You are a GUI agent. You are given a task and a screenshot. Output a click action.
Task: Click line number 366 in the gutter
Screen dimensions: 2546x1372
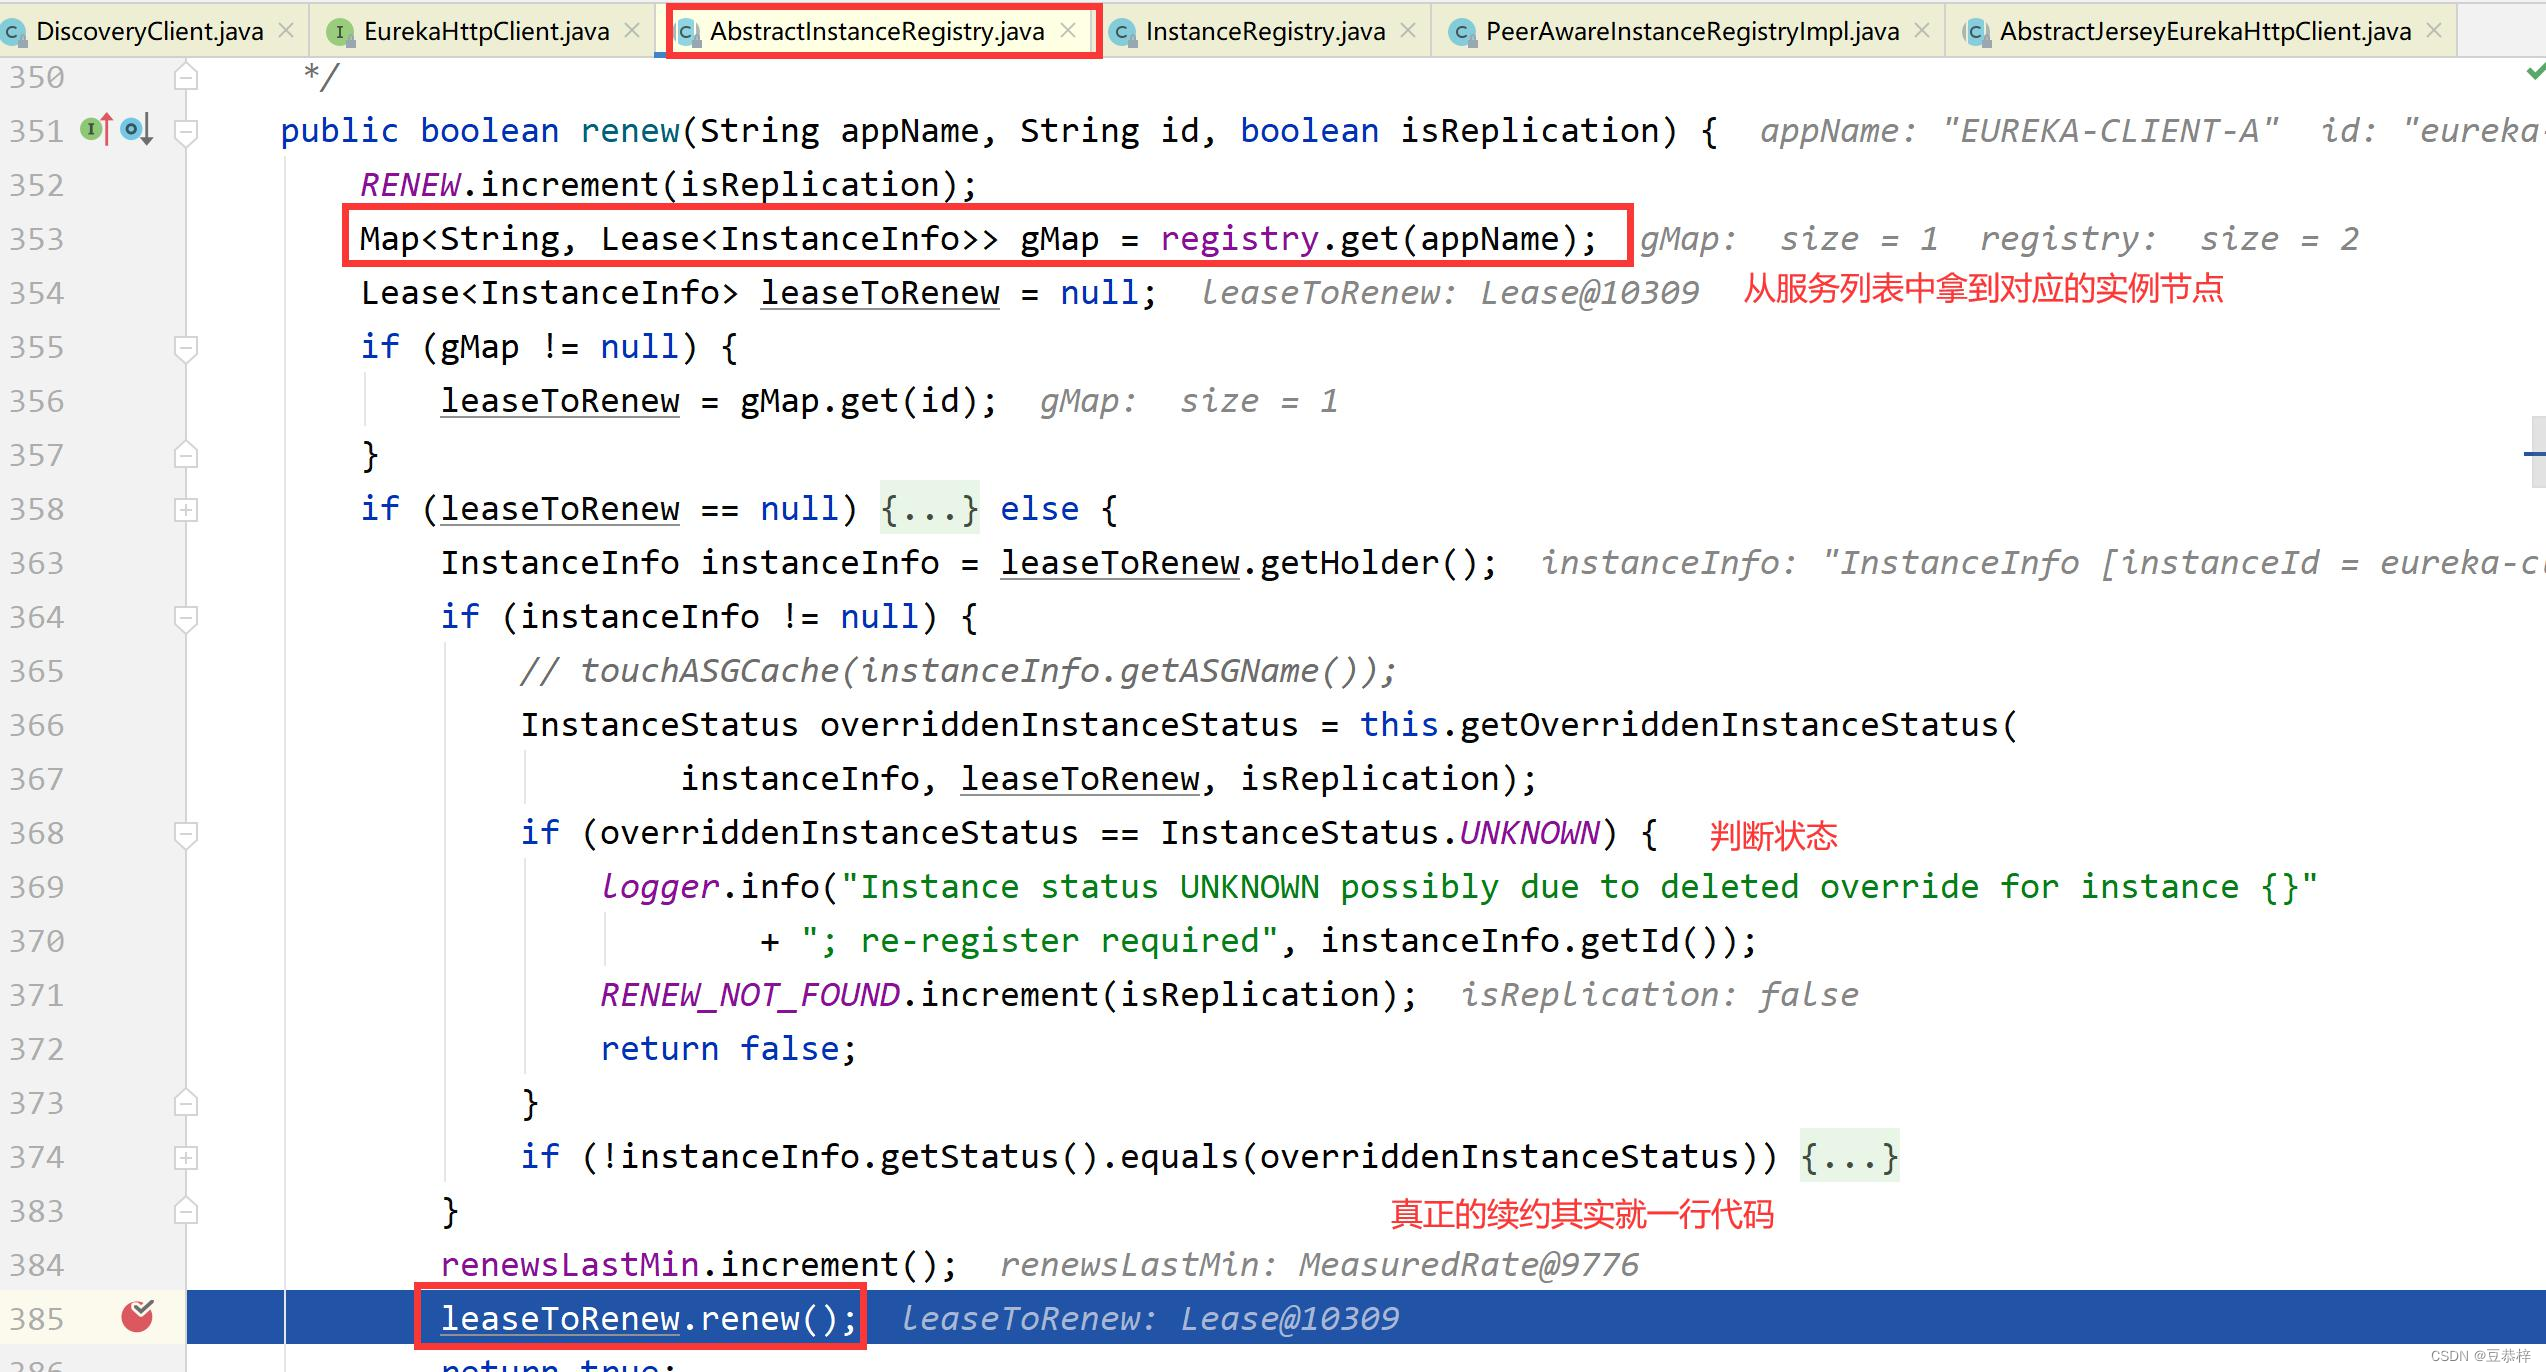pyautogui.click(x=36, y=725)
